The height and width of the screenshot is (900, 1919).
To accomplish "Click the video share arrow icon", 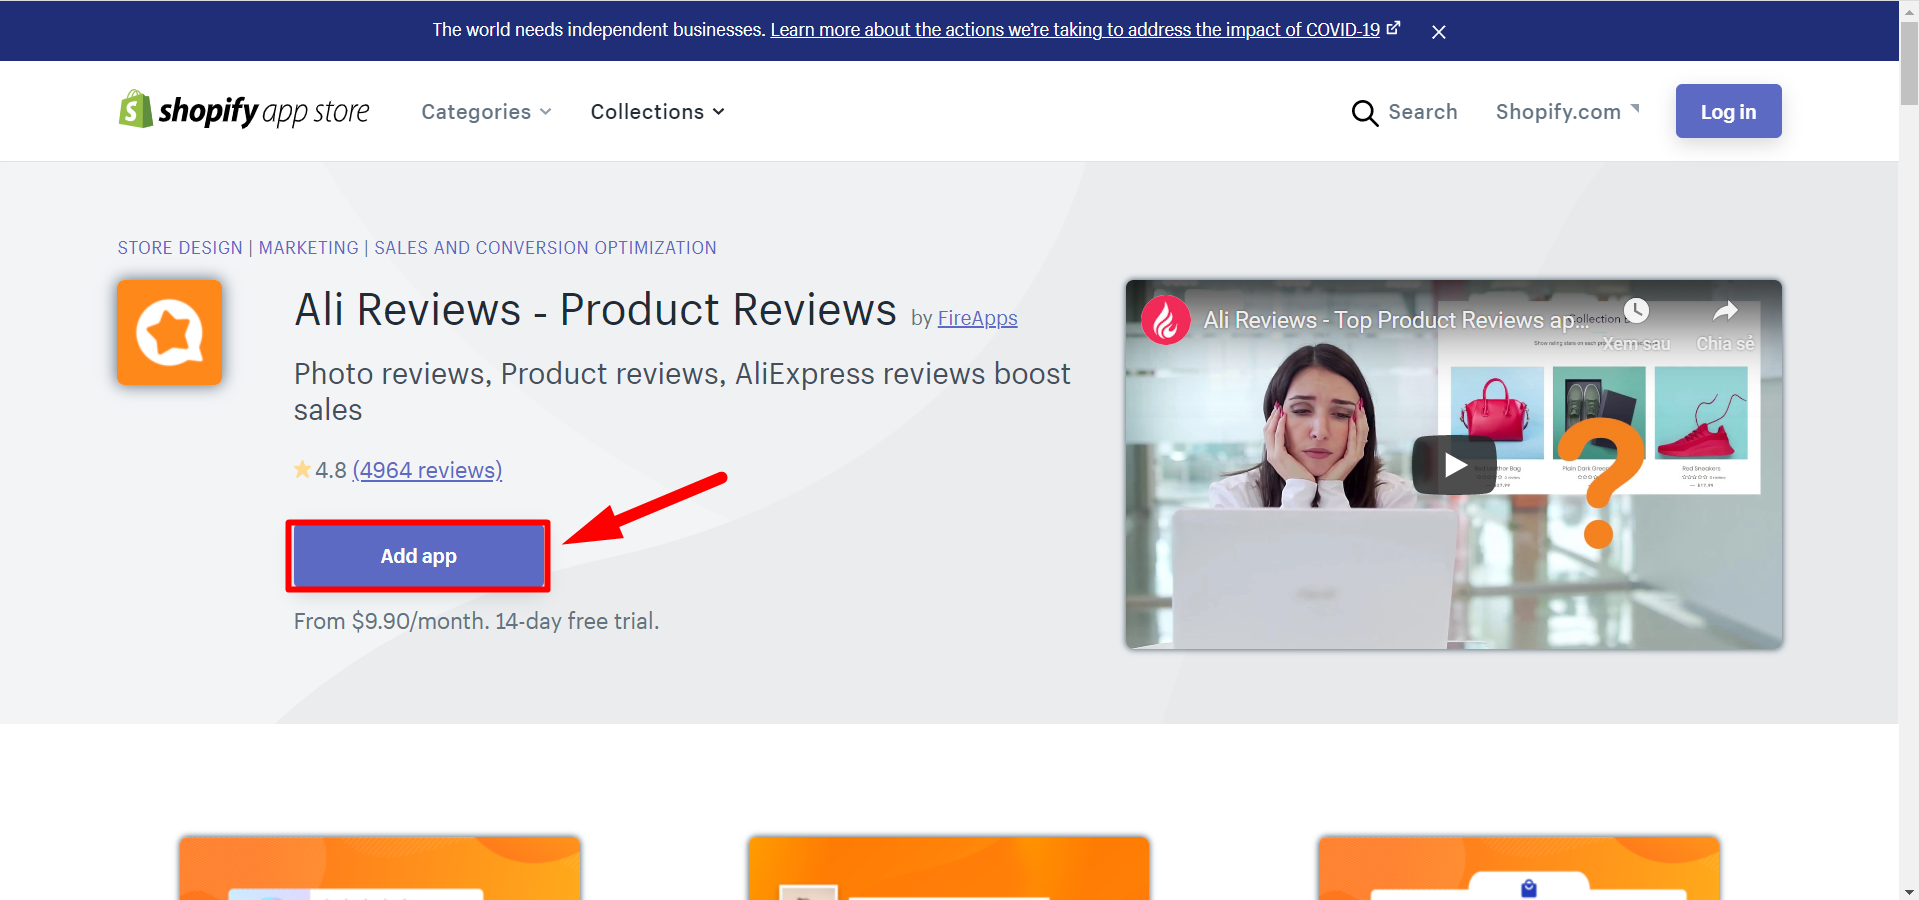I will [1725, 312].
